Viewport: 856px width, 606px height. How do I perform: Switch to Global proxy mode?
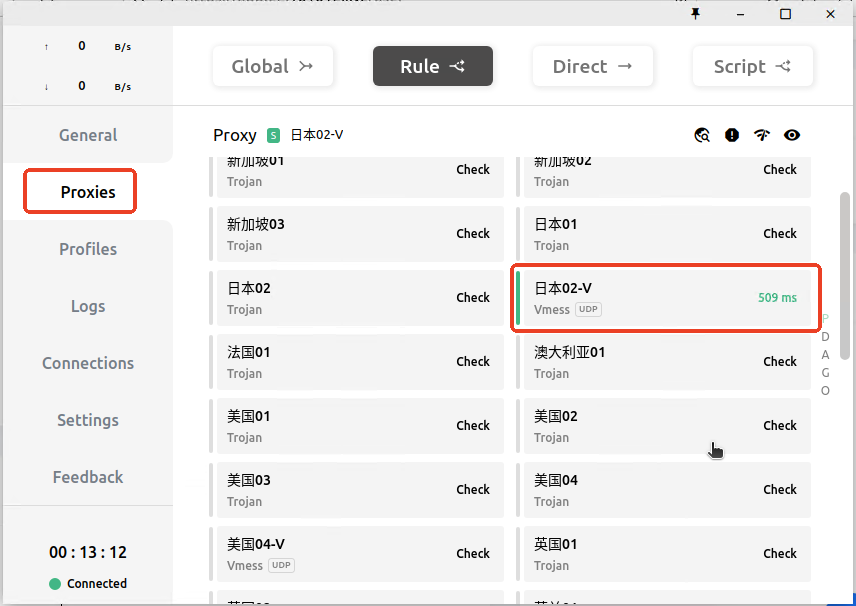pyautogui.click(x=272, y=67)
